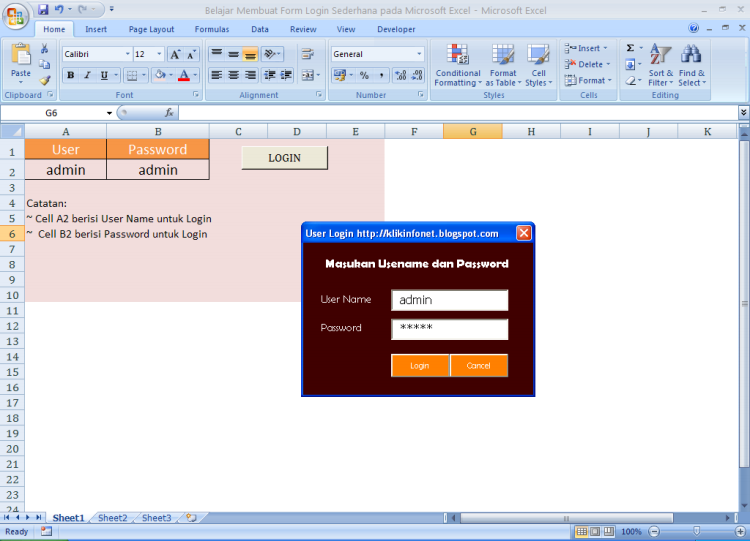Toggle Italic formatting

[87, 75]
